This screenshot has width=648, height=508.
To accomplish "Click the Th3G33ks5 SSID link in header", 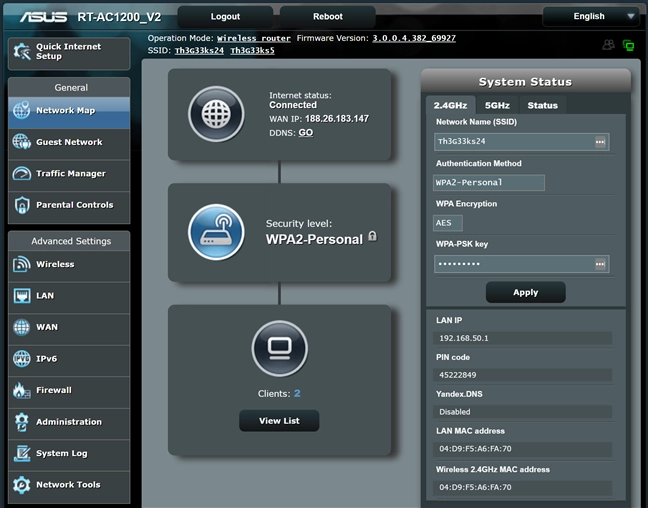I will (x=253, y=50).
